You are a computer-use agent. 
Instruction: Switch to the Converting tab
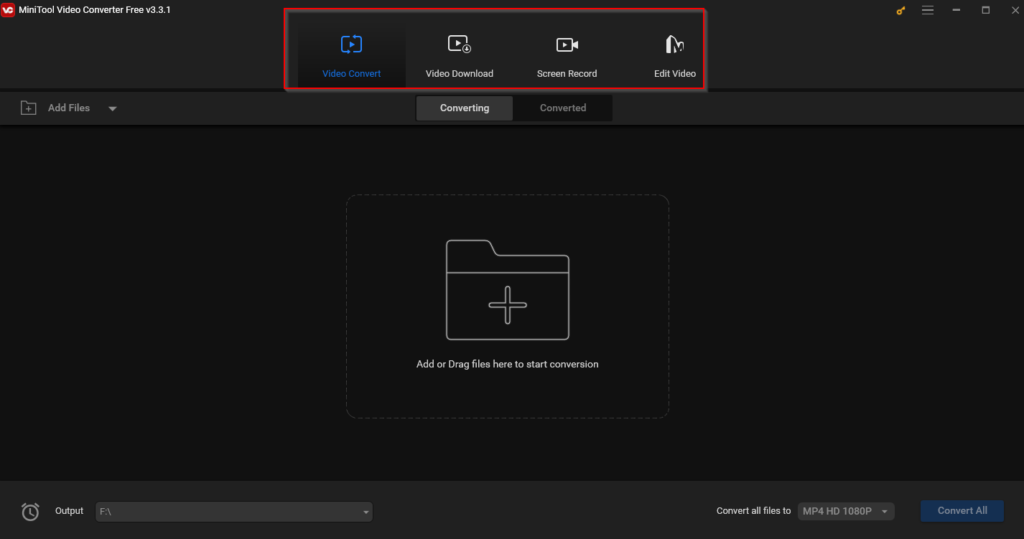(464, 108)
